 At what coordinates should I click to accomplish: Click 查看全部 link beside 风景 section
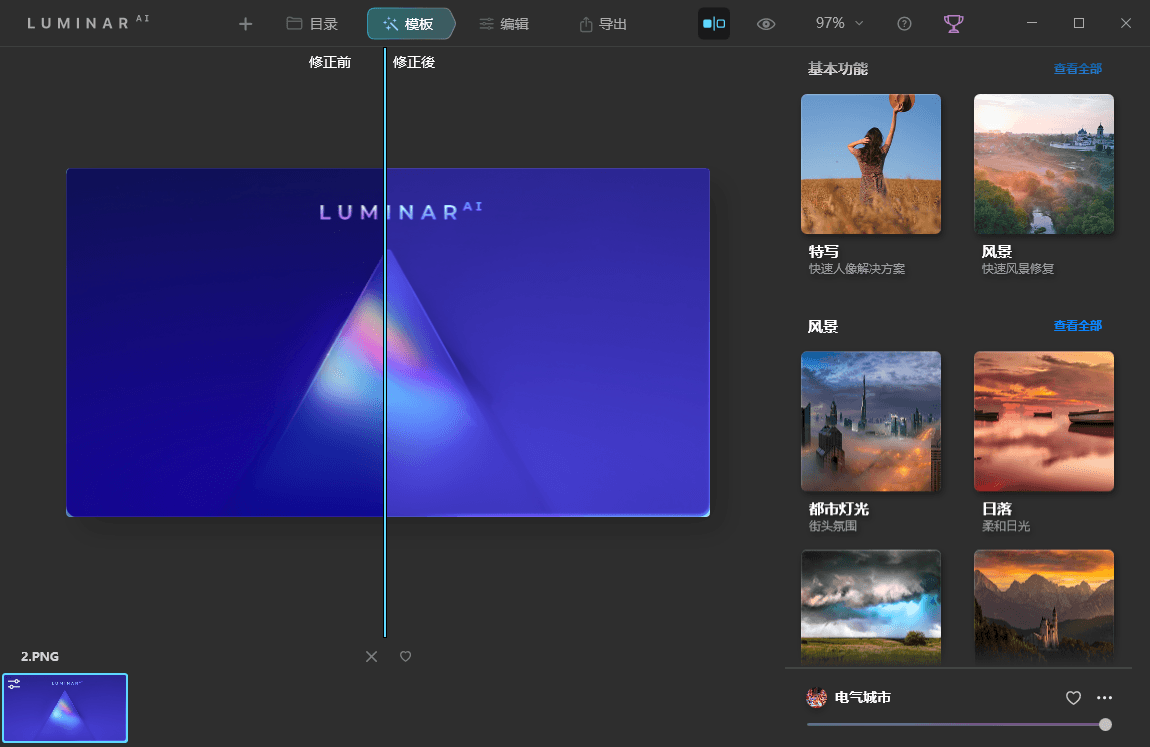(x=1077, y=325)
